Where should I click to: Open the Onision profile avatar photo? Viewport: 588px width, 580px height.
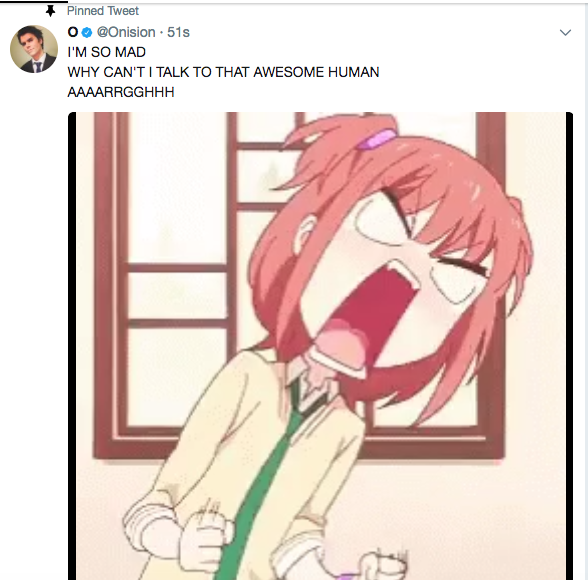[x=34, y=49]
